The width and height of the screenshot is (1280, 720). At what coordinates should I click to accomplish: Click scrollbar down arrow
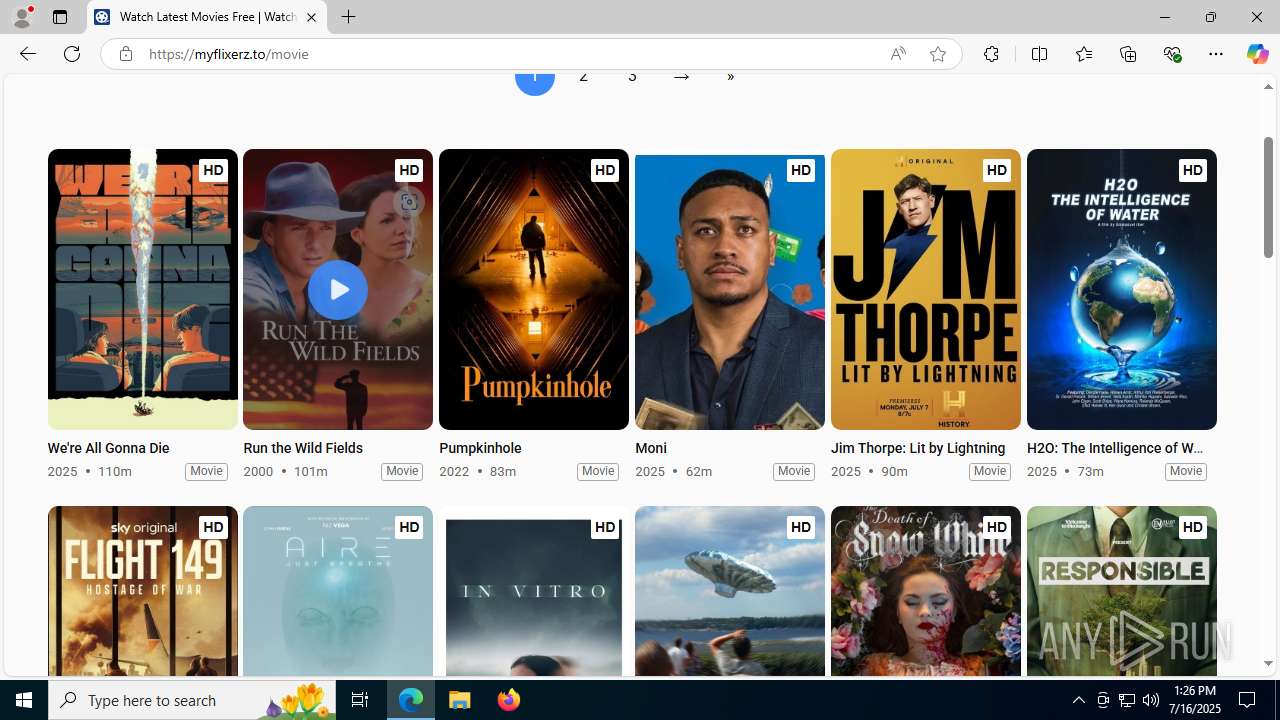tap(1268, 663)
